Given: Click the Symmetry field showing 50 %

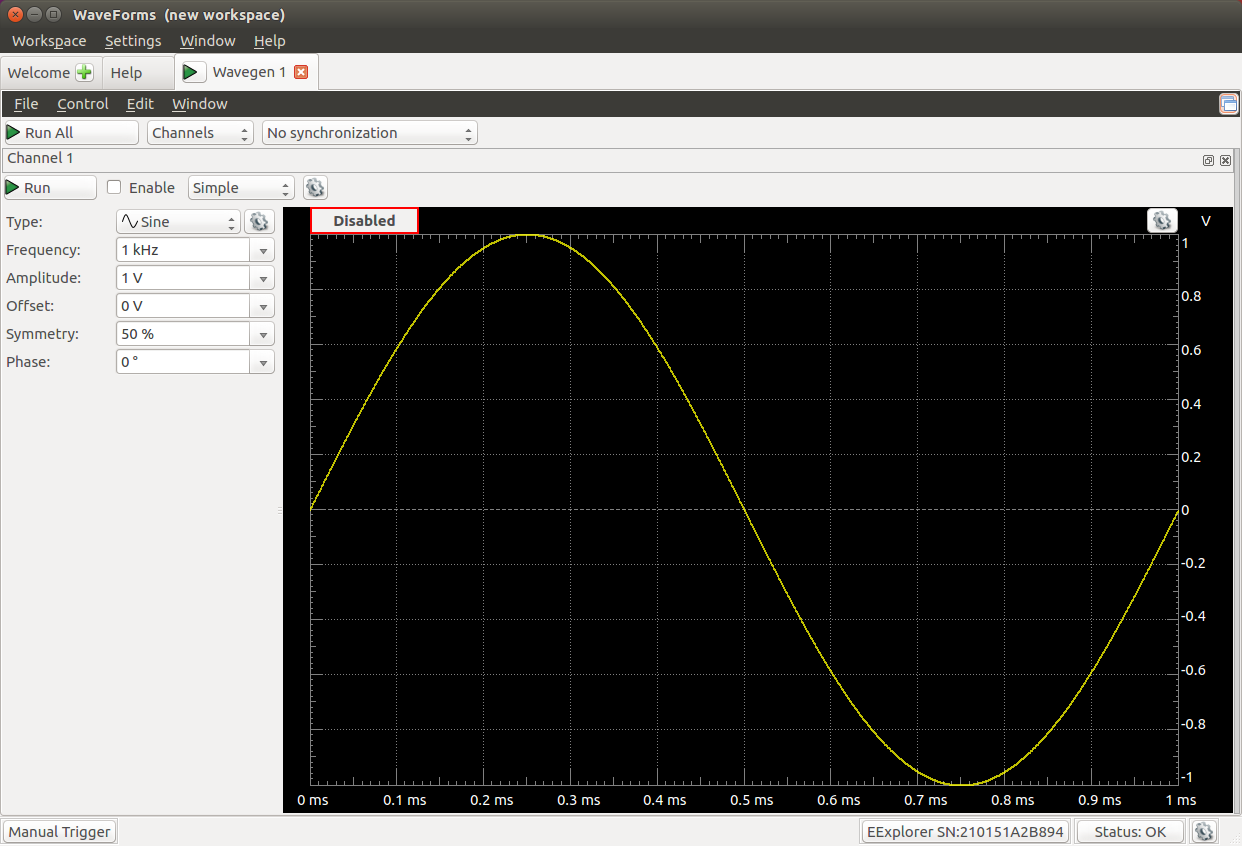Looking at the screenshot, I should [x=185, y=334].
